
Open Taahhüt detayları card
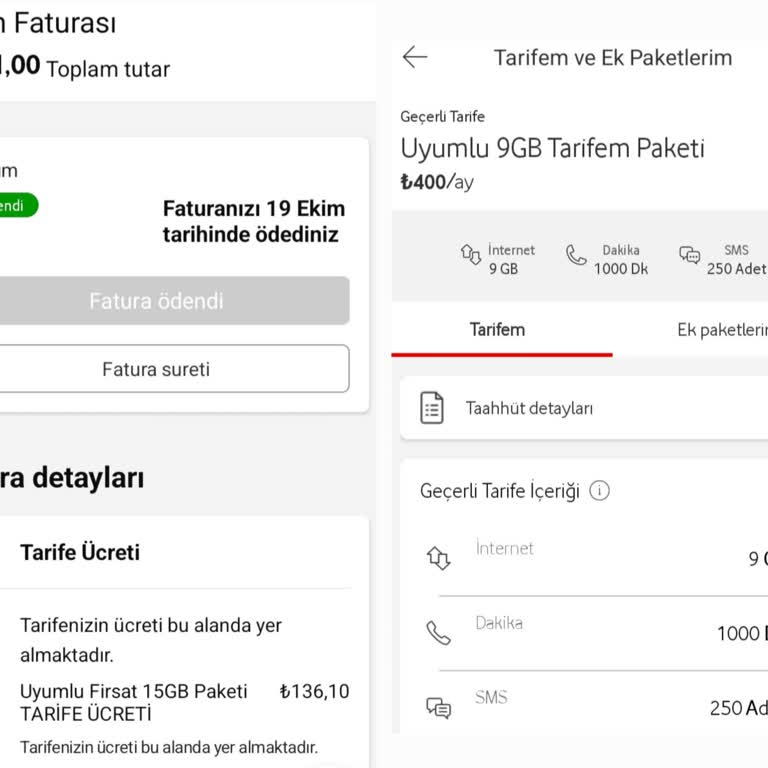pyautogui.click(x=584, y=408)
